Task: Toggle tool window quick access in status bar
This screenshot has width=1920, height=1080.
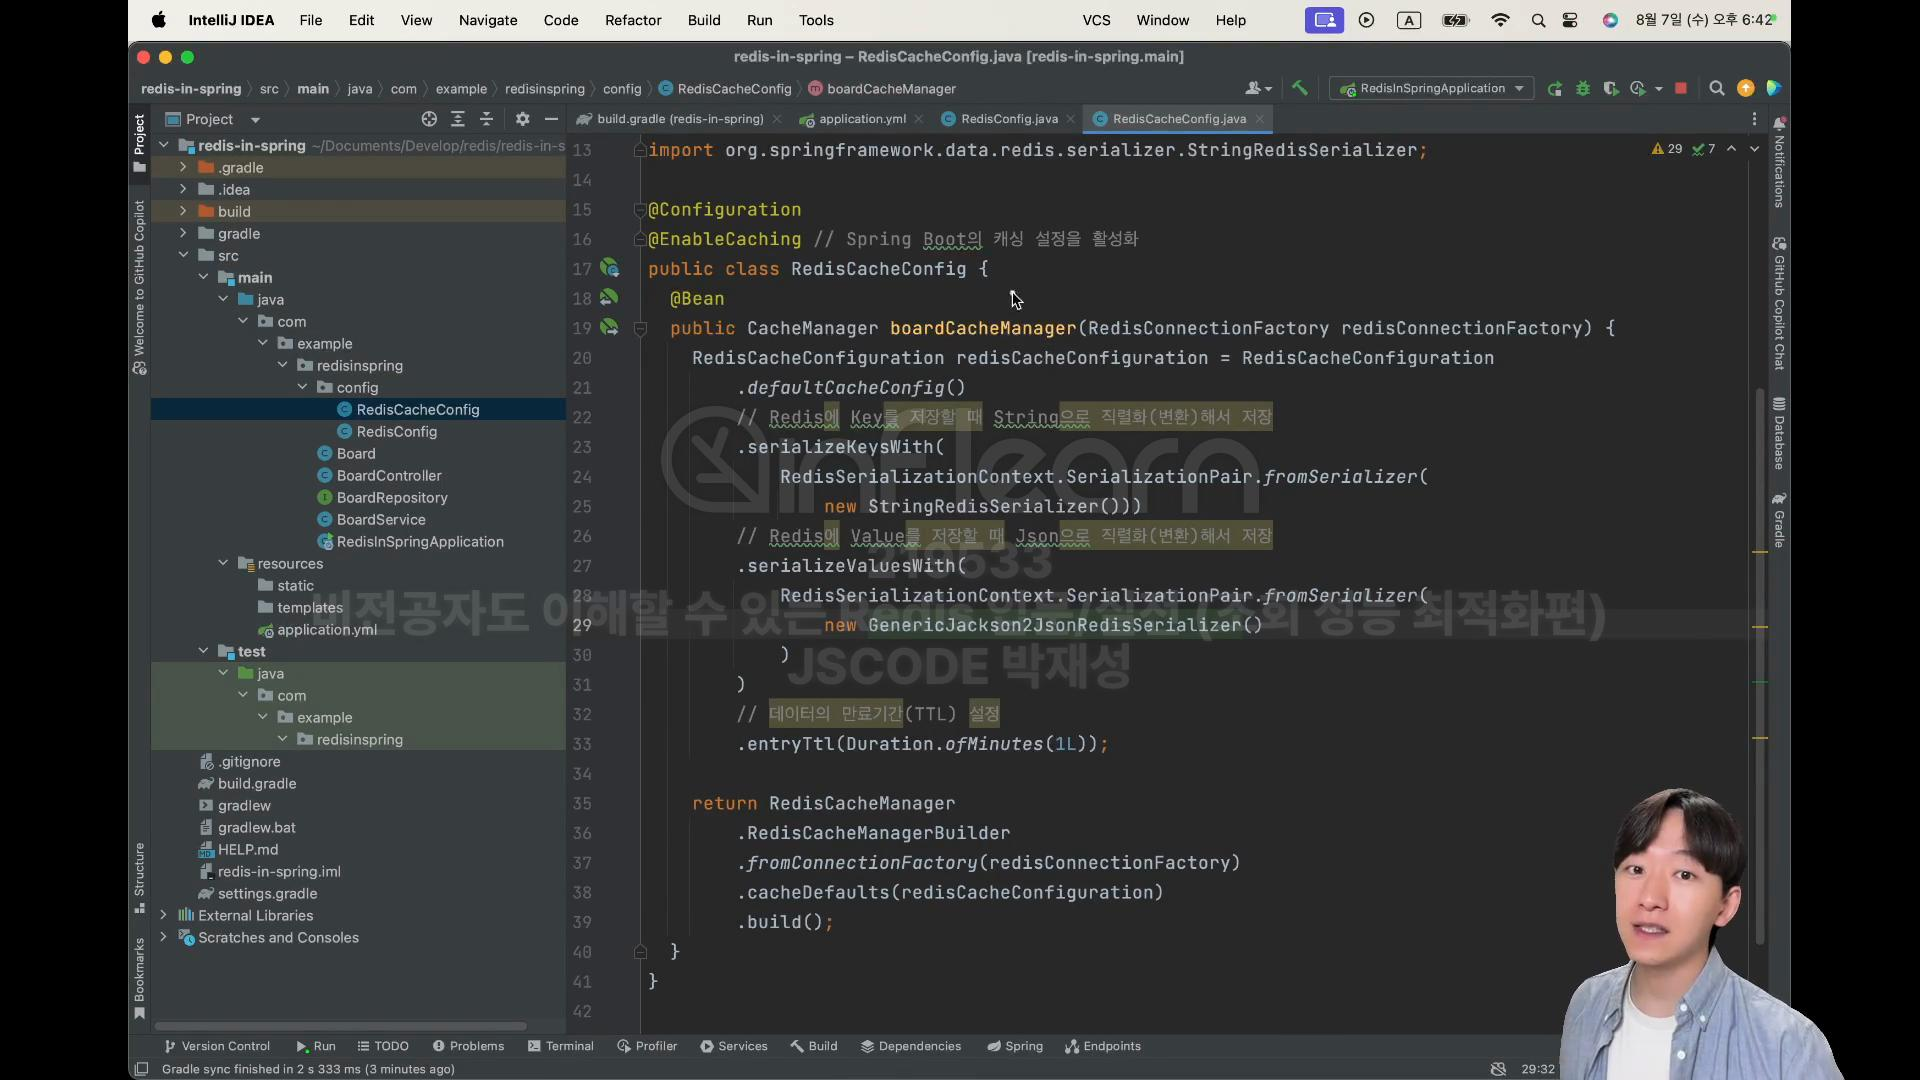Action: coord(141,1069)
